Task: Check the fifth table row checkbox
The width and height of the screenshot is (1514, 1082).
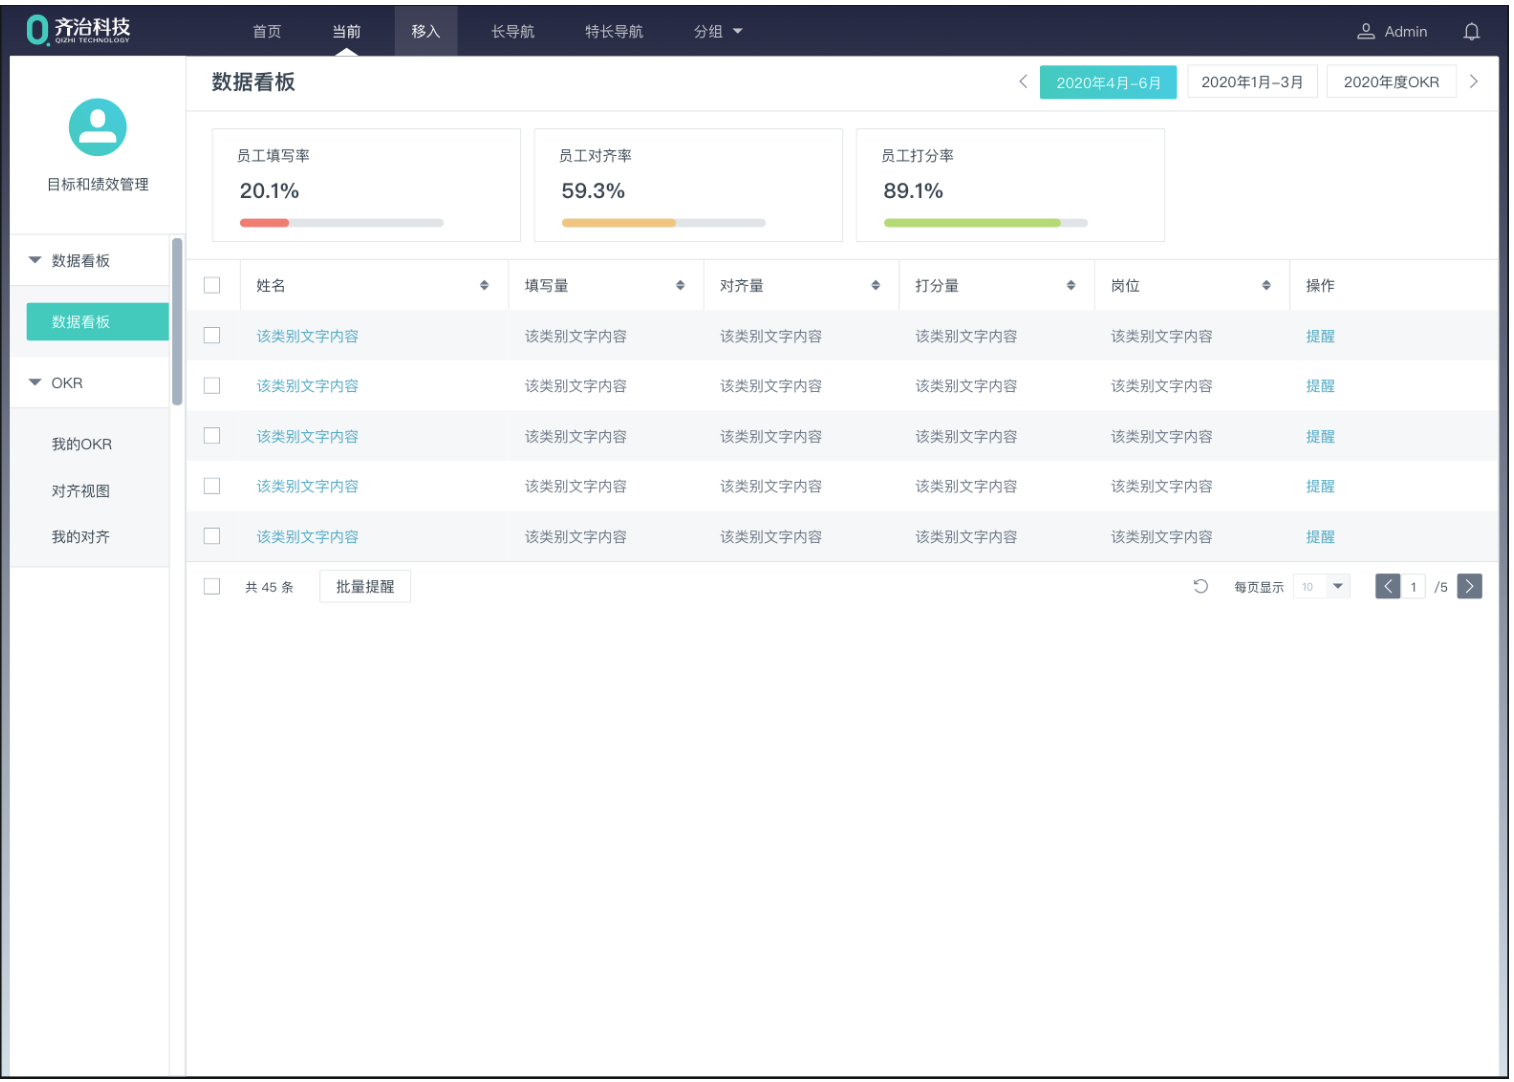Action: 212,536
